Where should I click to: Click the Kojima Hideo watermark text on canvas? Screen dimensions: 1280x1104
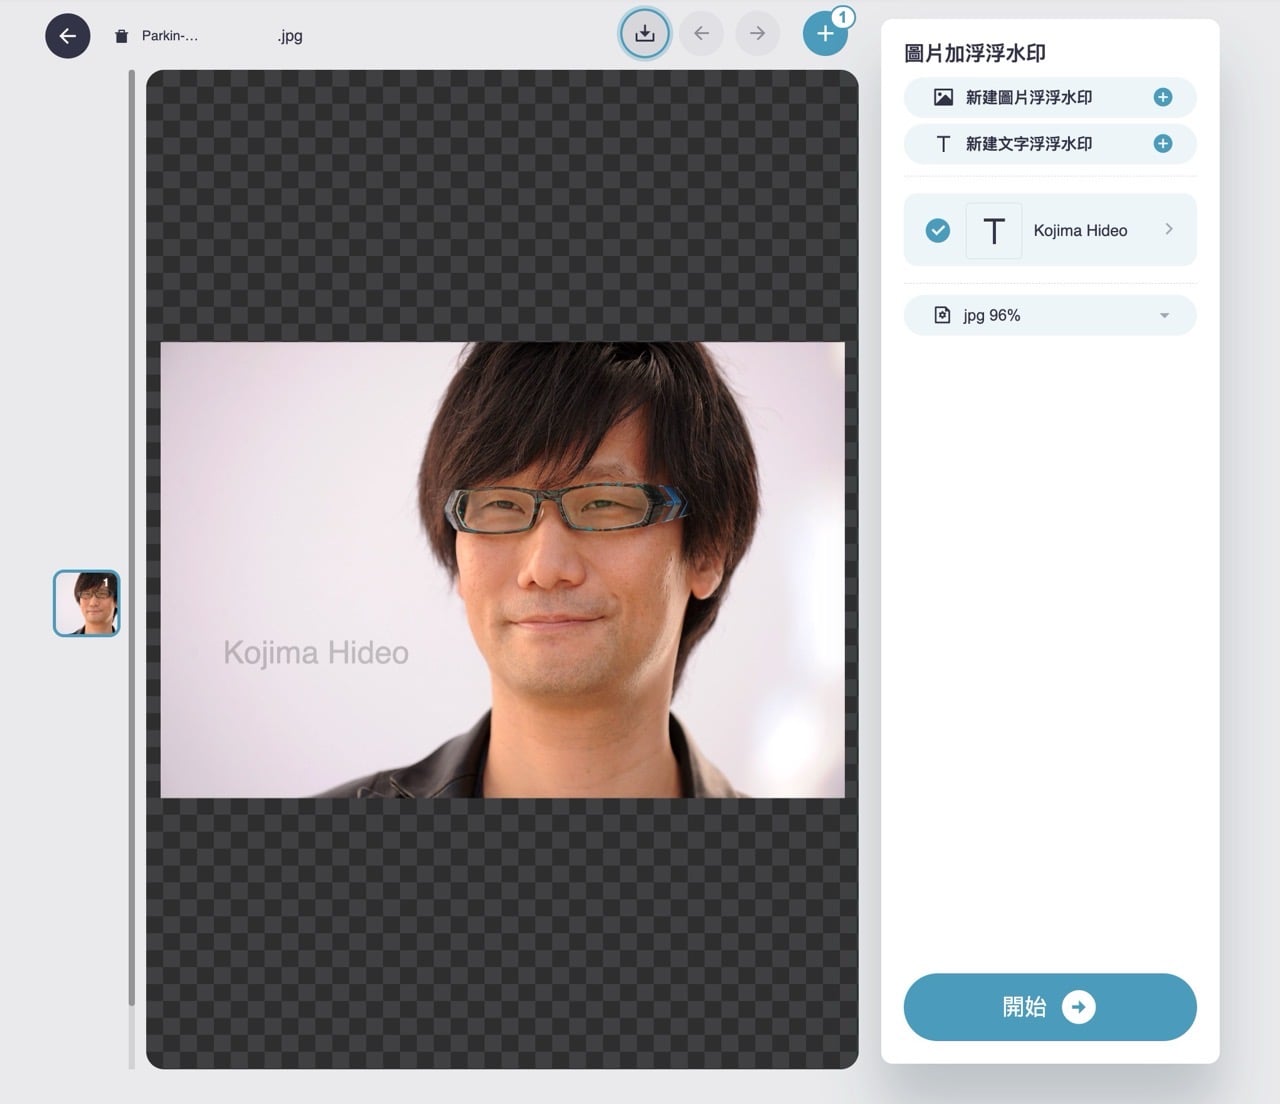pos(316,653)
